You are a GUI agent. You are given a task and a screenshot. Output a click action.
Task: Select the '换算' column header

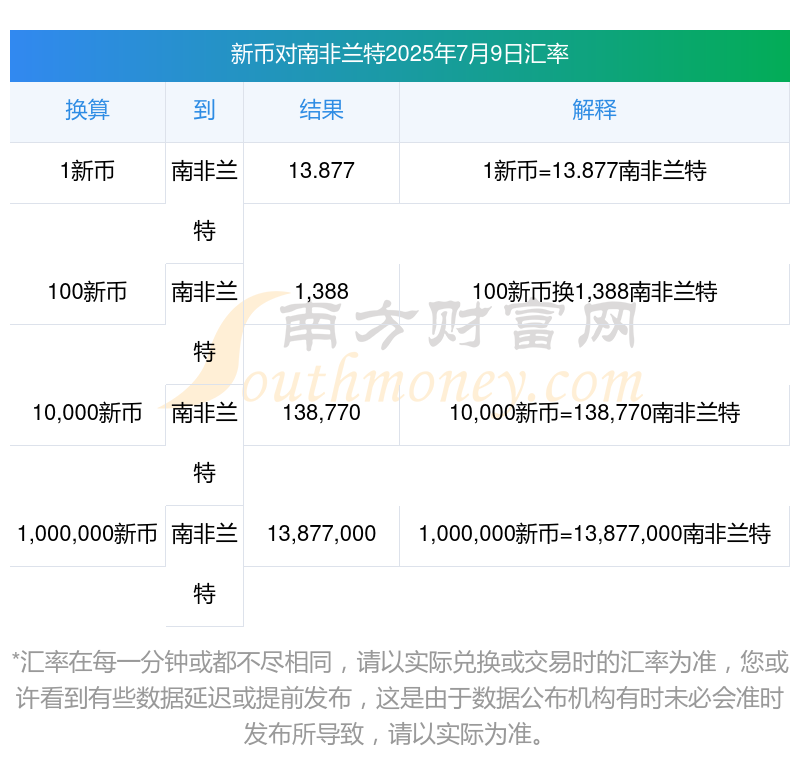tap(87, 110)
